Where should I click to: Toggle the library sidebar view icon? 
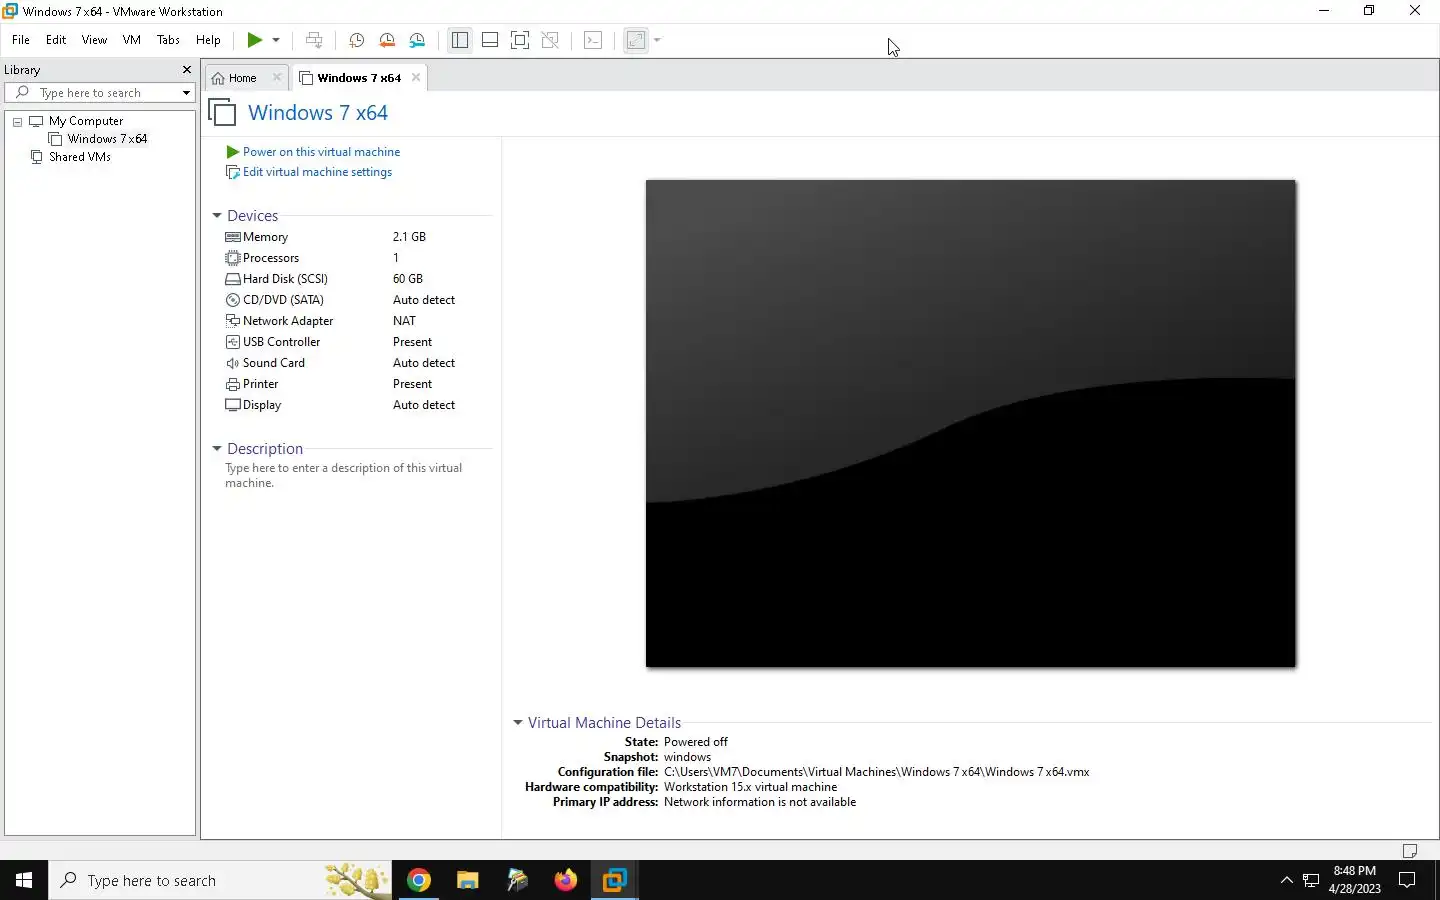(460, 40)
